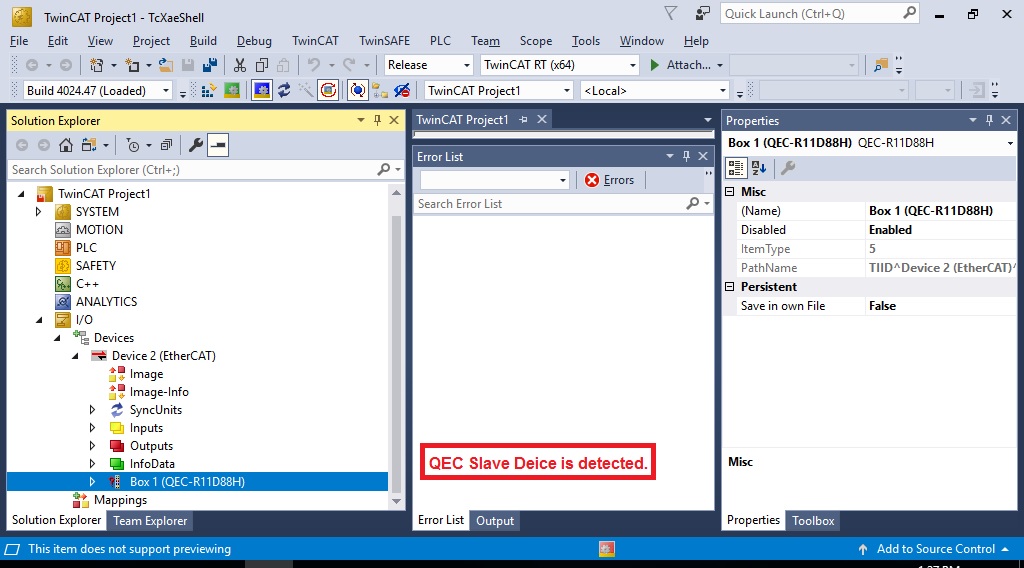Viewport: 1024px width, 568px height.
Task: Click the Property Pages wrench icon
Action: [x=788, y=168]
